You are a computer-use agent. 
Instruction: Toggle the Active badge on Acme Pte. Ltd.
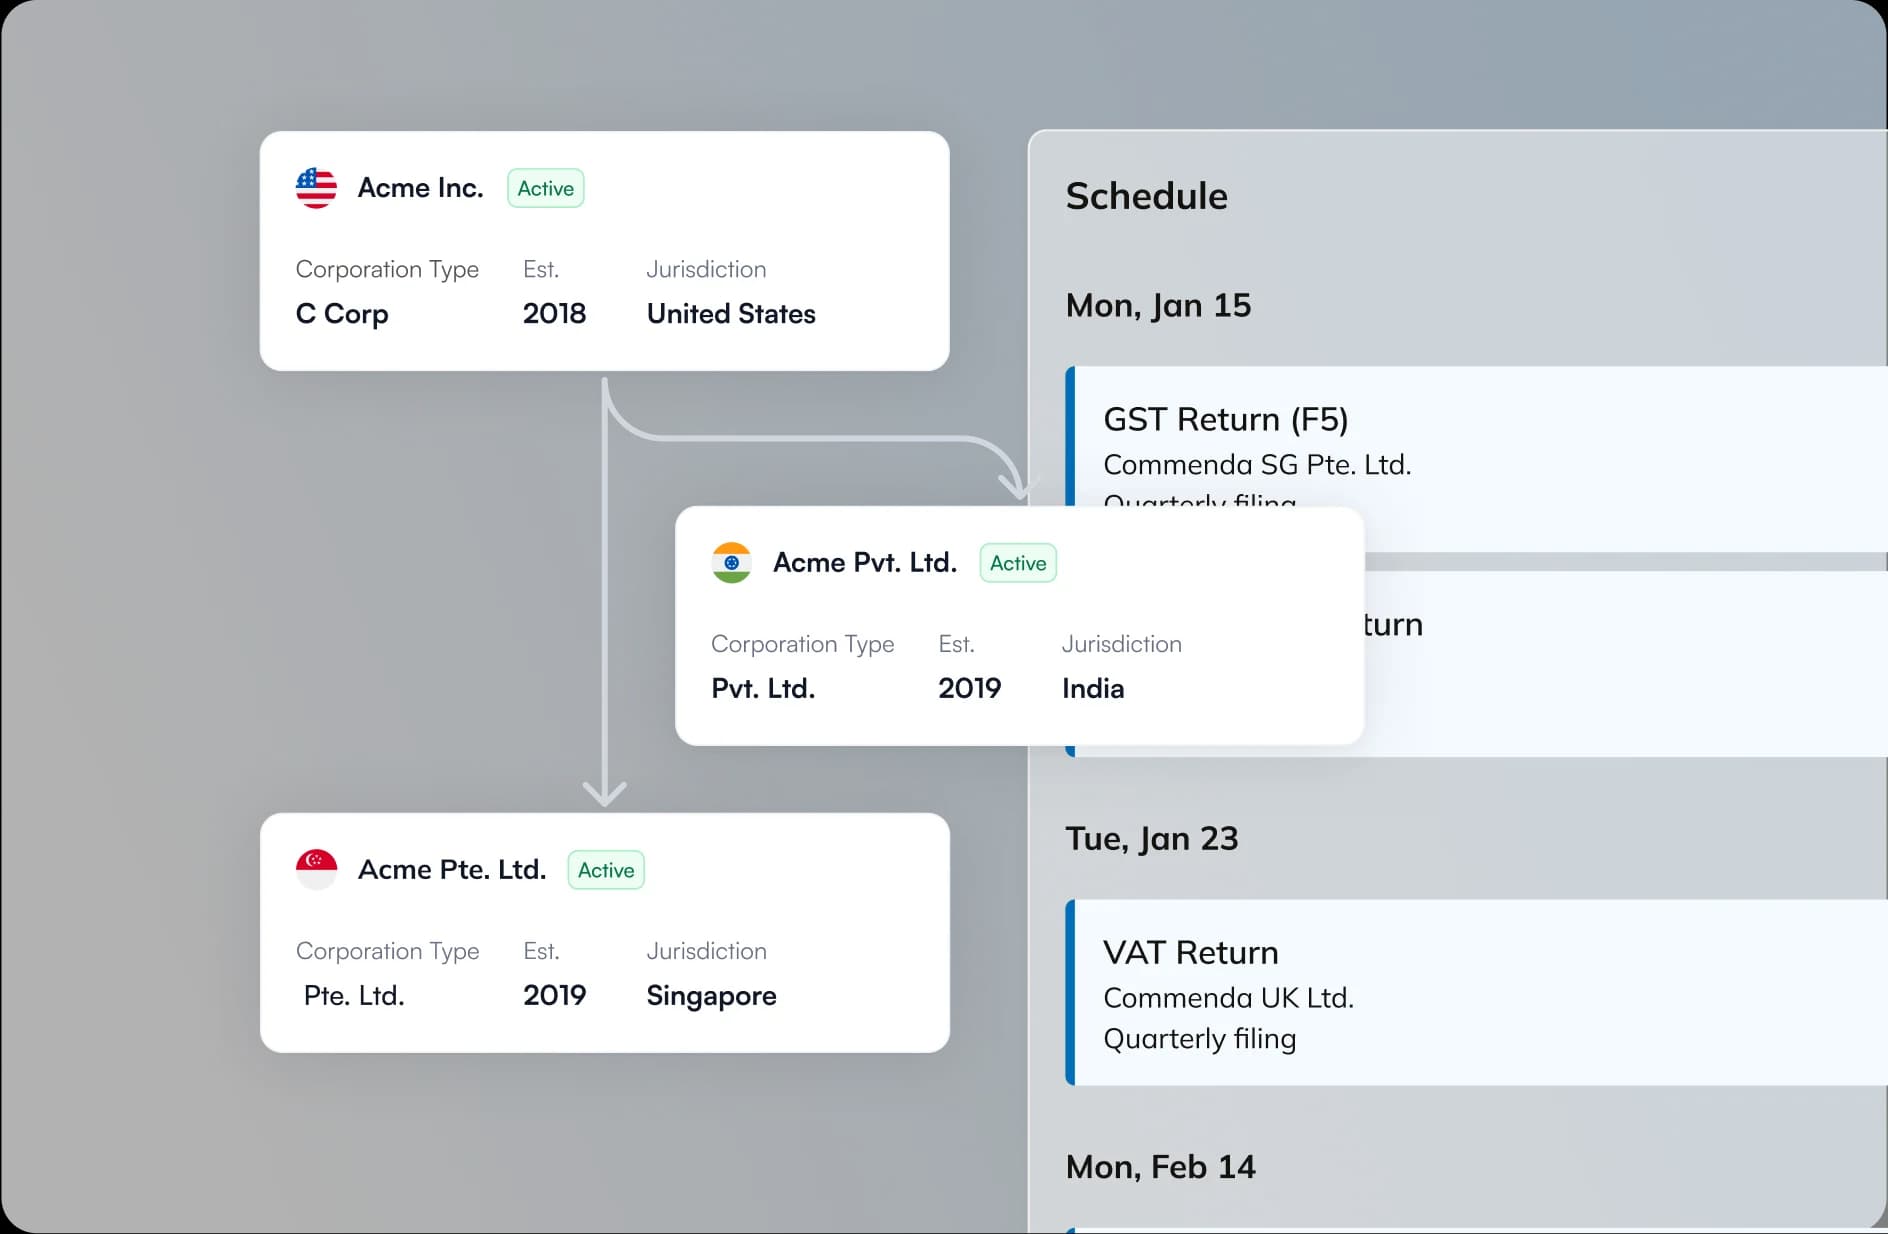point(605,870)
